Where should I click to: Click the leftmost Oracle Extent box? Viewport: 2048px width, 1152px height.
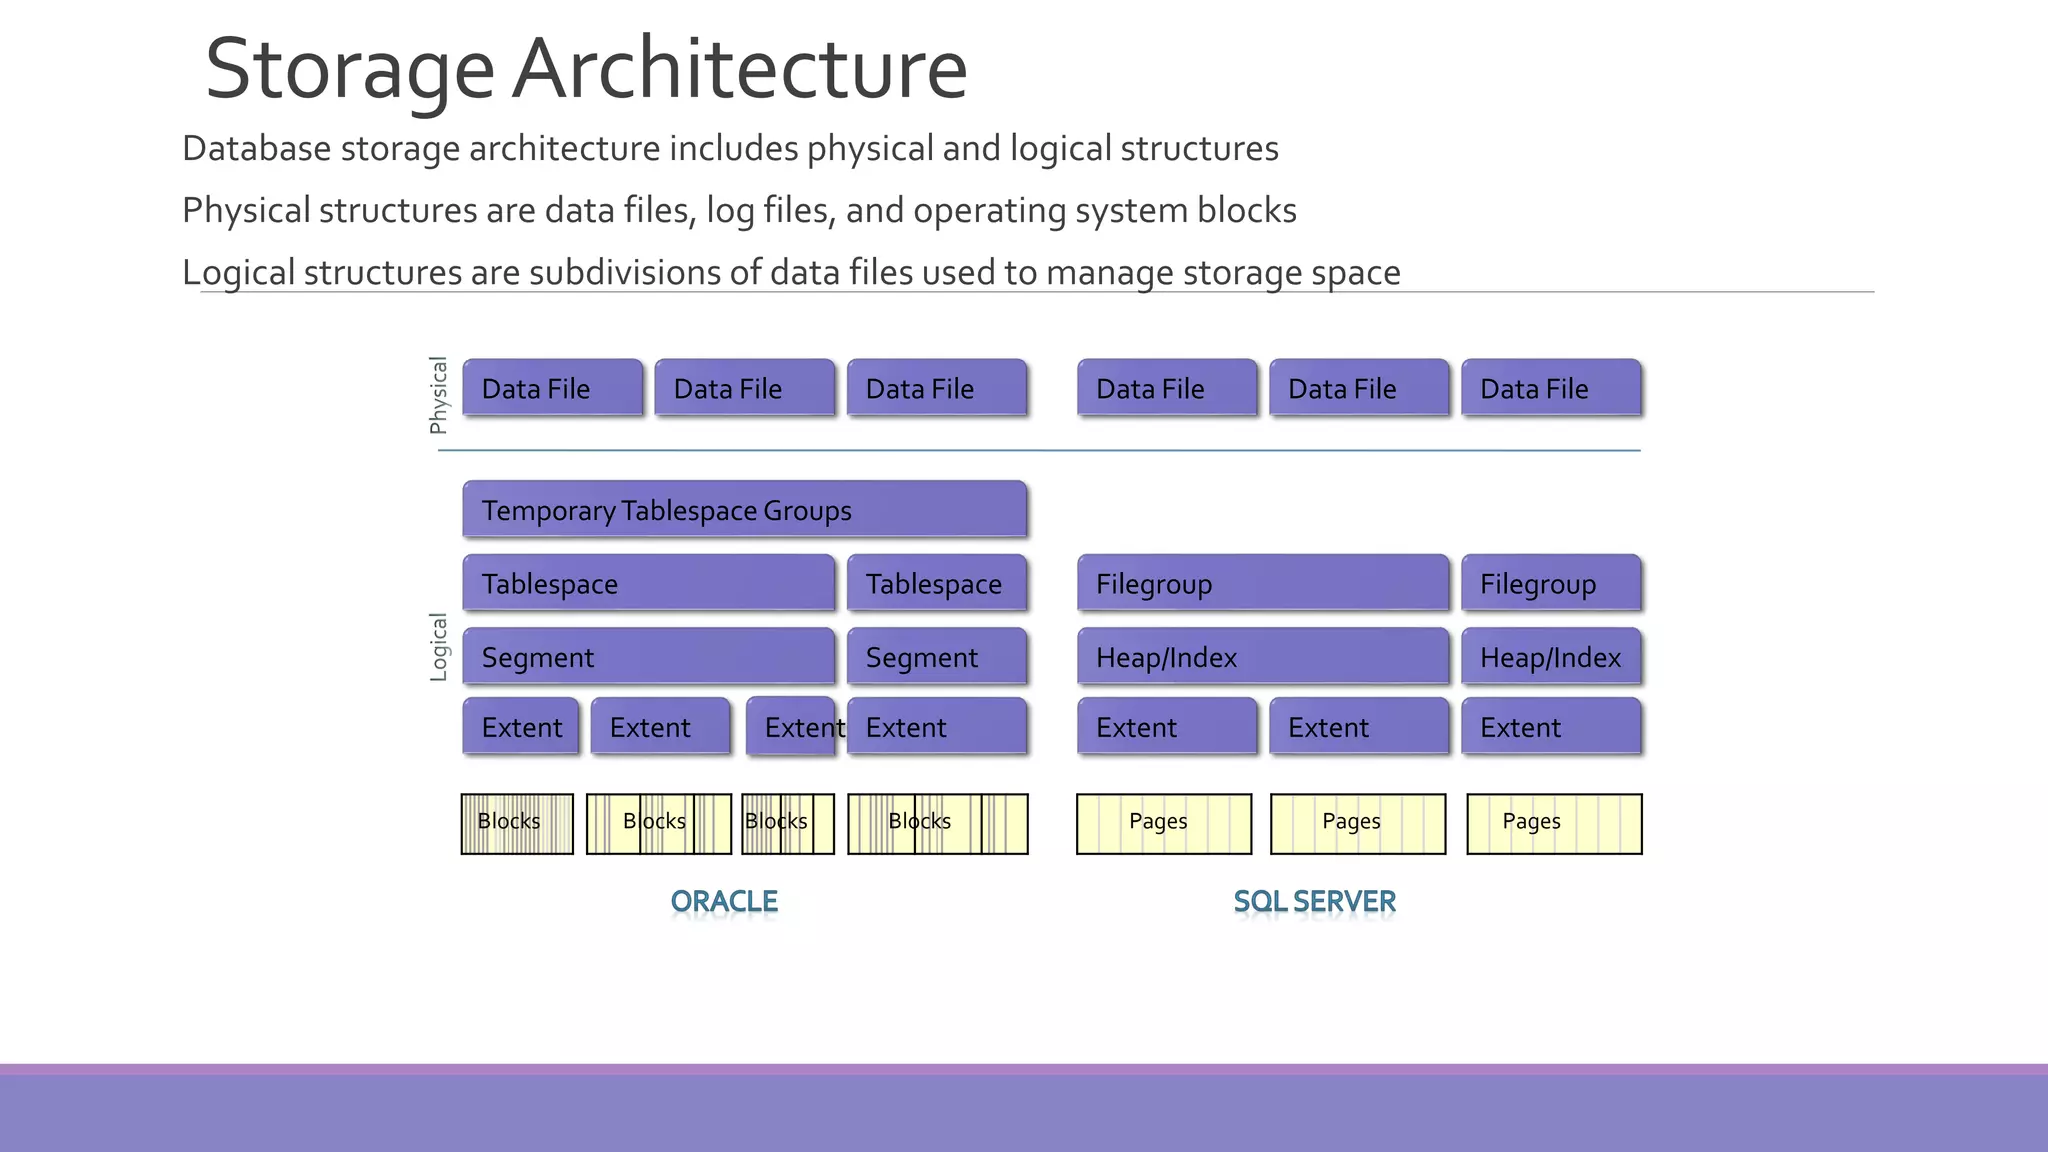(x=520, y=727)
